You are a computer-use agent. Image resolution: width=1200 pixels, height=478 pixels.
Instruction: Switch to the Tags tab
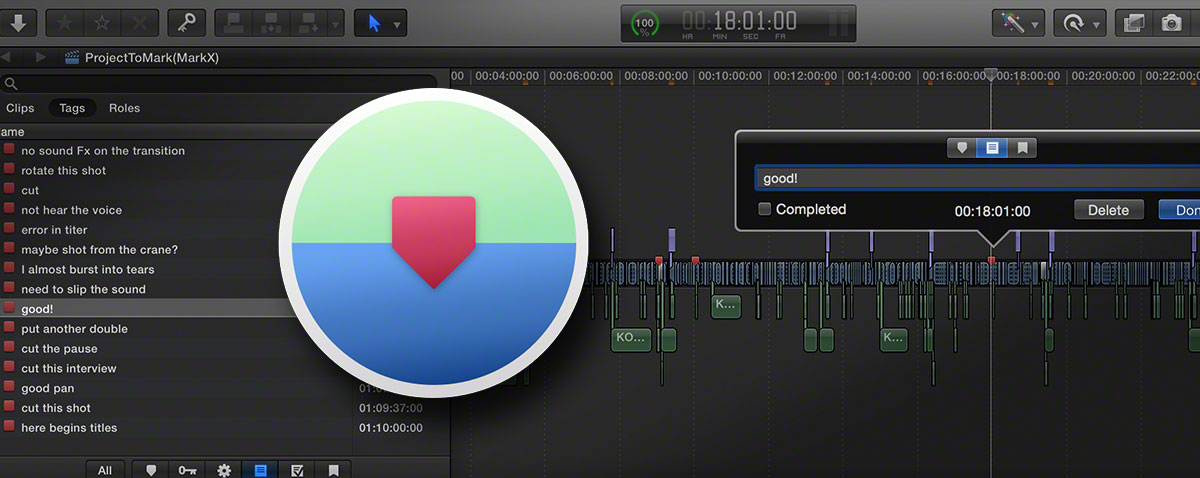point(72,108)
